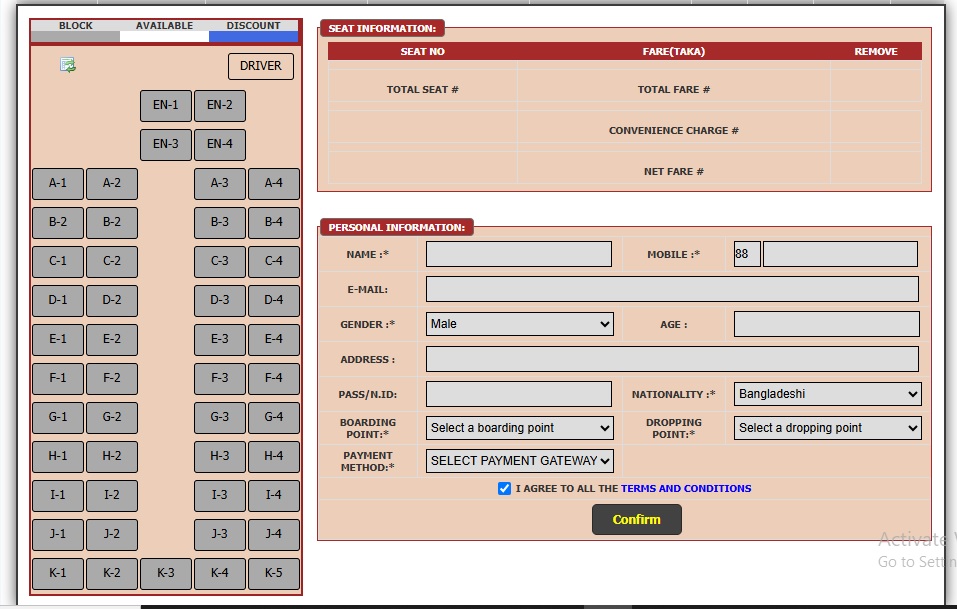This screenshot has width=957, height=609.
Task: Select seat B-3
Action: [220, 223]
